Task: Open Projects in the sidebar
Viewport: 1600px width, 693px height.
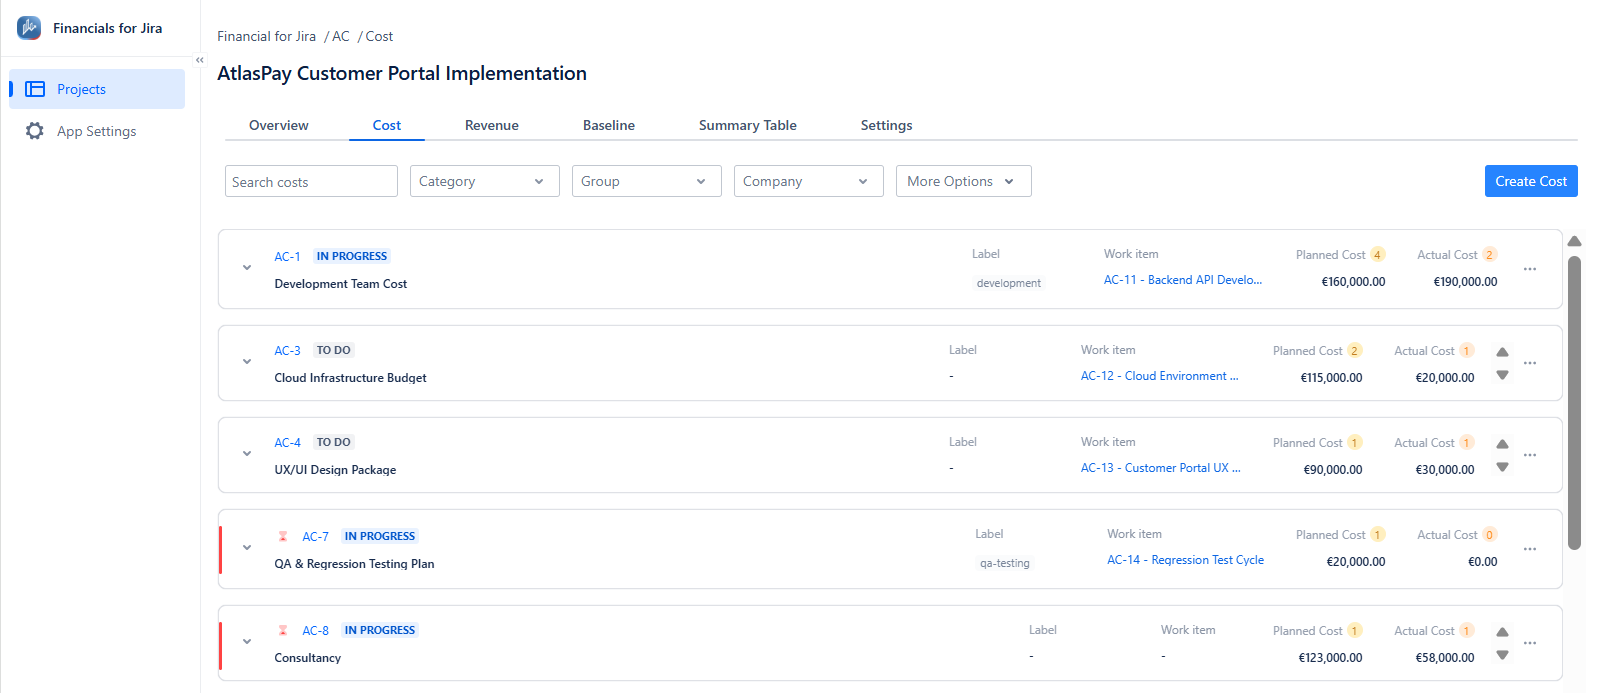Action: [97, 89]
